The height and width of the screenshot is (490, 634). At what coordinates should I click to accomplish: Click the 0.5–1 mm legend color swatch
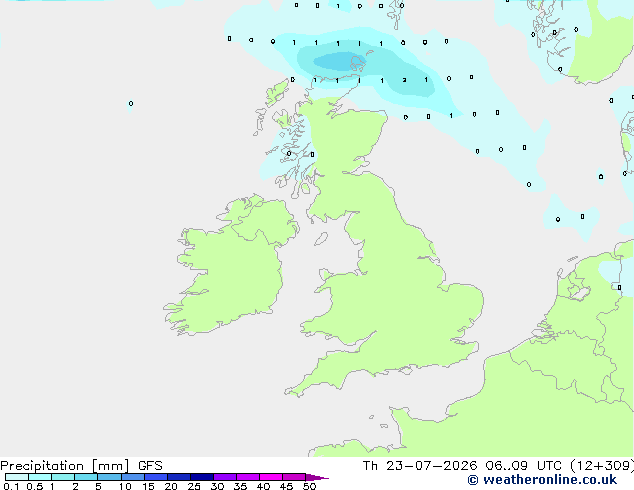click(40, 477)
